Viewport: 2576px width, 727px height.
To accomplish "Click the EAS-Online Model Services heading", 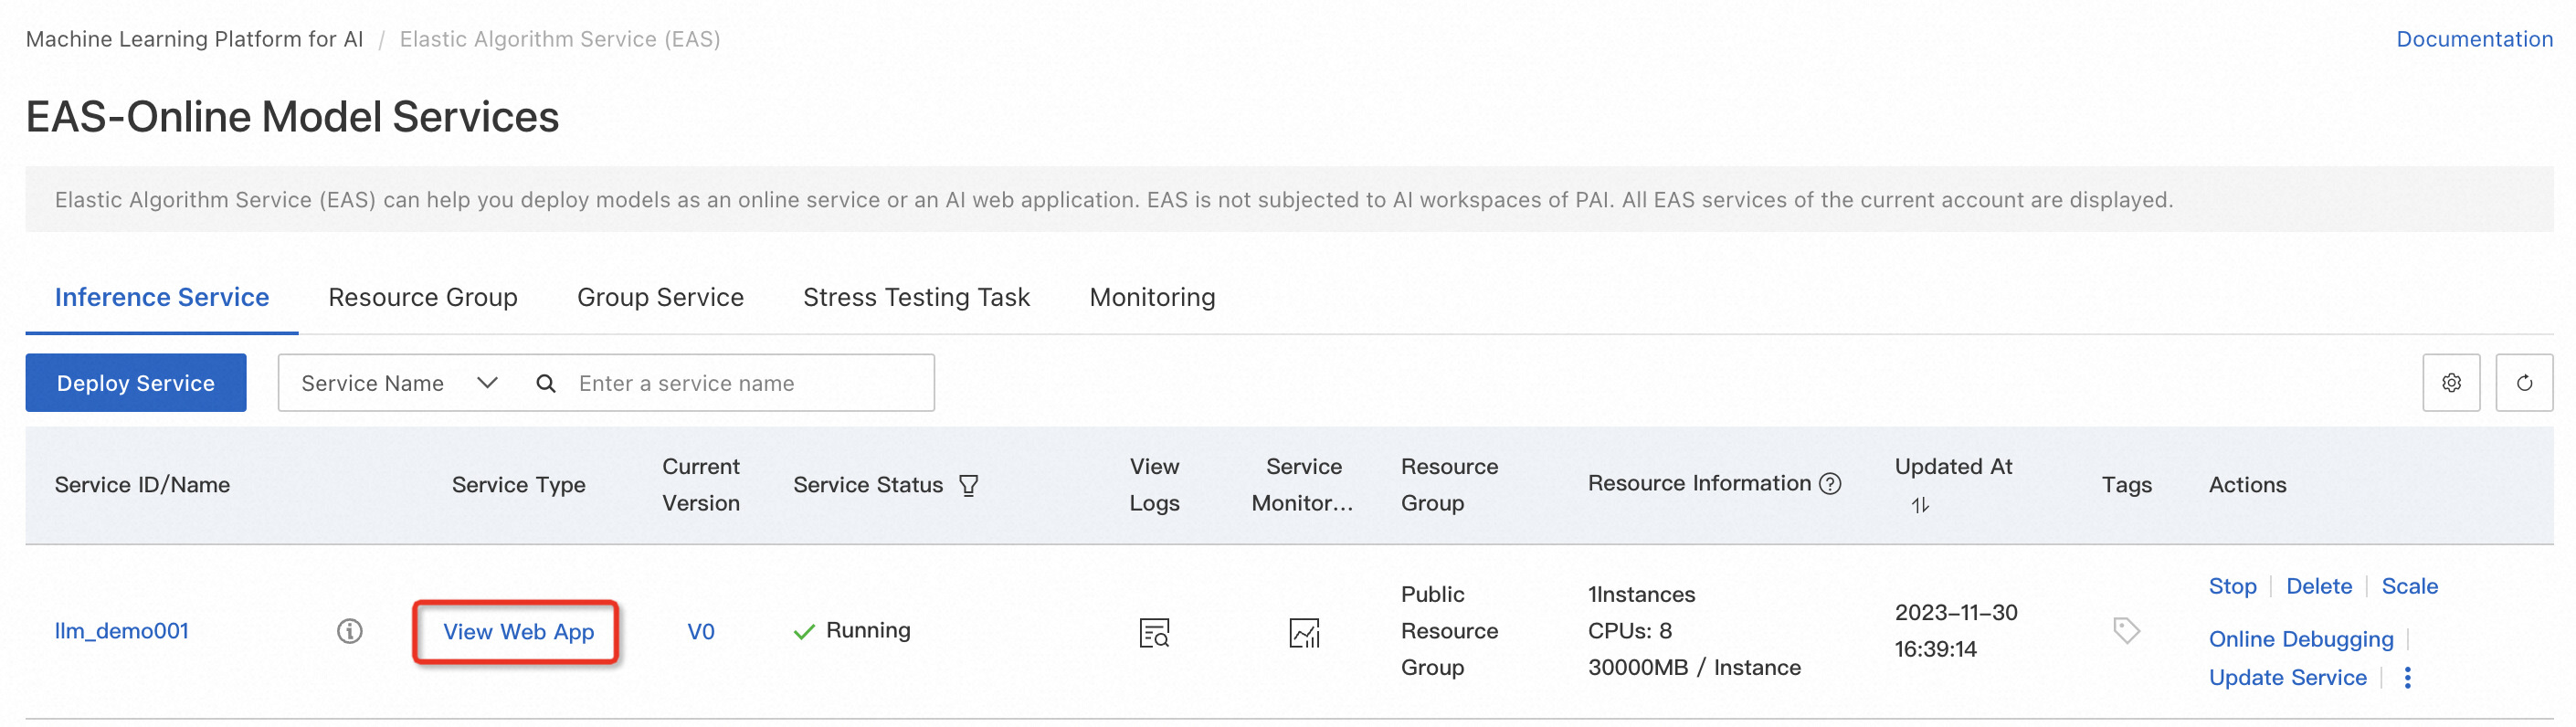I will point(292,117).
